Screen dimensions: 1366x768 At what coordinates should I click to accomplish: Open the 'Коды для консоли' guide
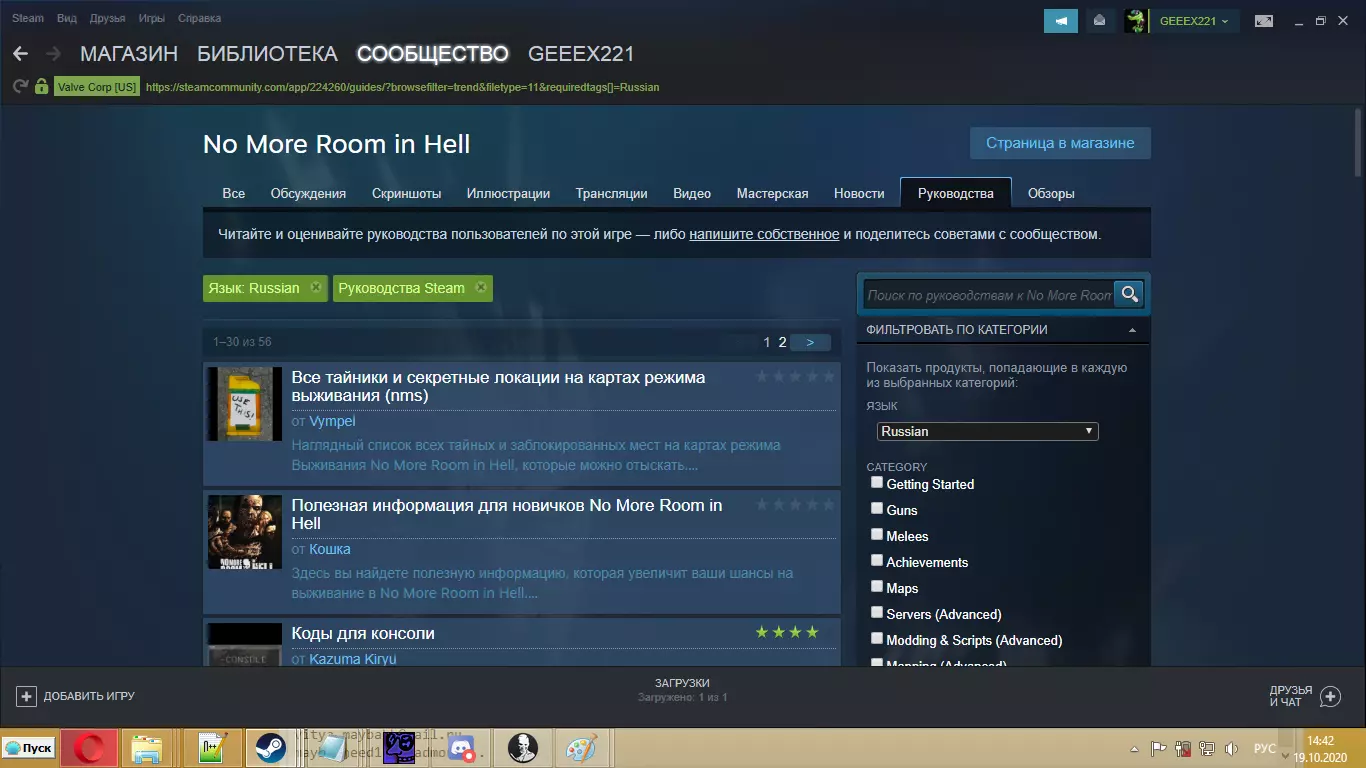tap(363, 633)
